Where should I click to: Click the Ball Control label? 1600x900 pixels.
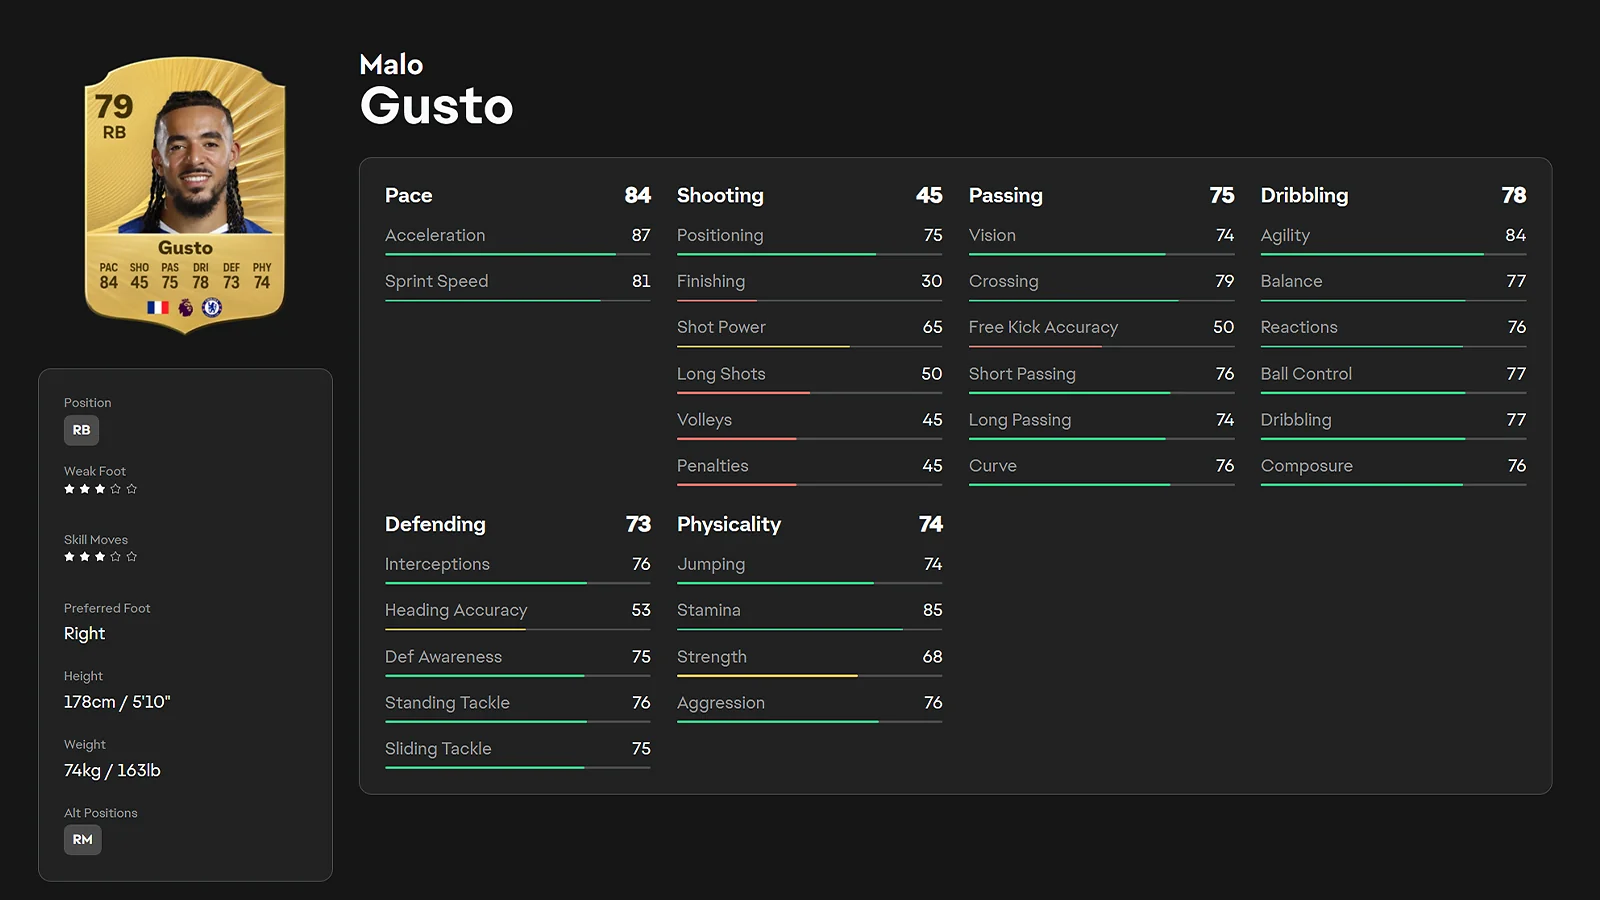[1306, 374]
